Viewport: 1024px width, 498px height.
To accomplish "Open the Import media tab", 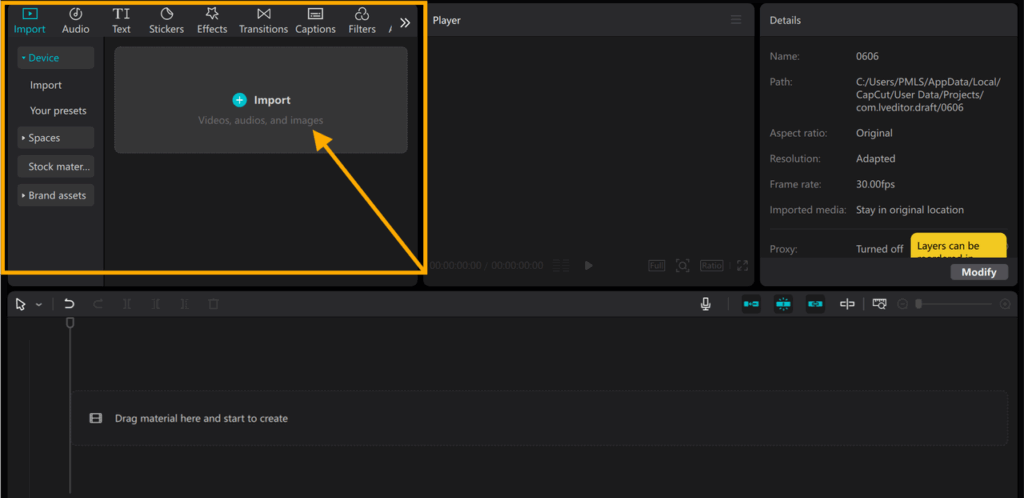I will [29, 20].
